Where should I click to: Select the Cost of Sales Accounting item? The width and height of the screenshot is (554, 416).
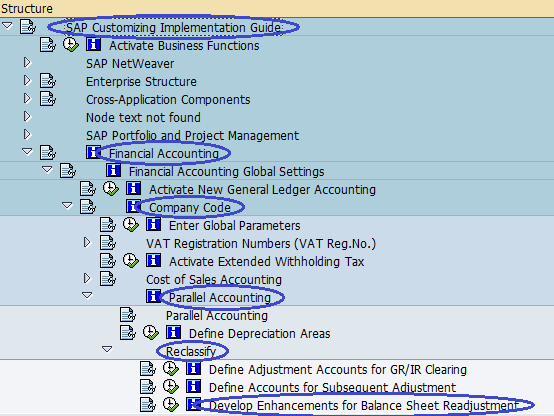click(x=214, y=279)
